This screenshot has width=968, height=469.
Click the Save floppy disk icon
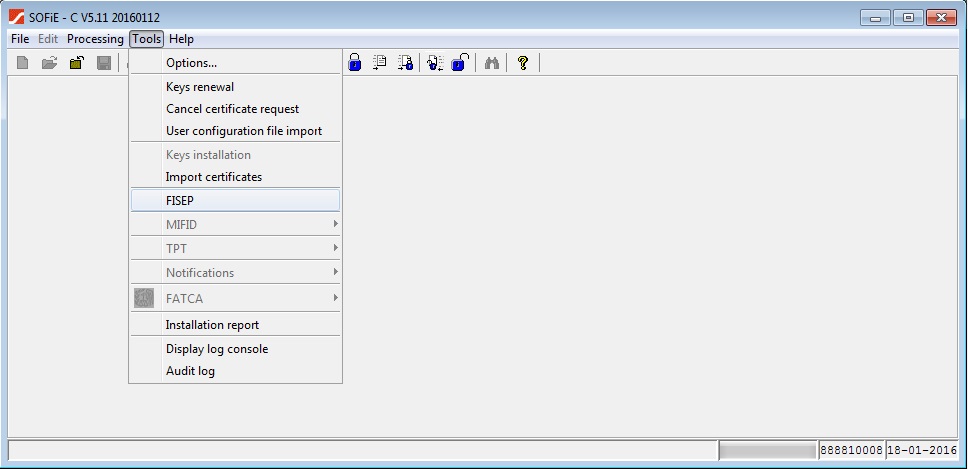[x=104, y=63]
